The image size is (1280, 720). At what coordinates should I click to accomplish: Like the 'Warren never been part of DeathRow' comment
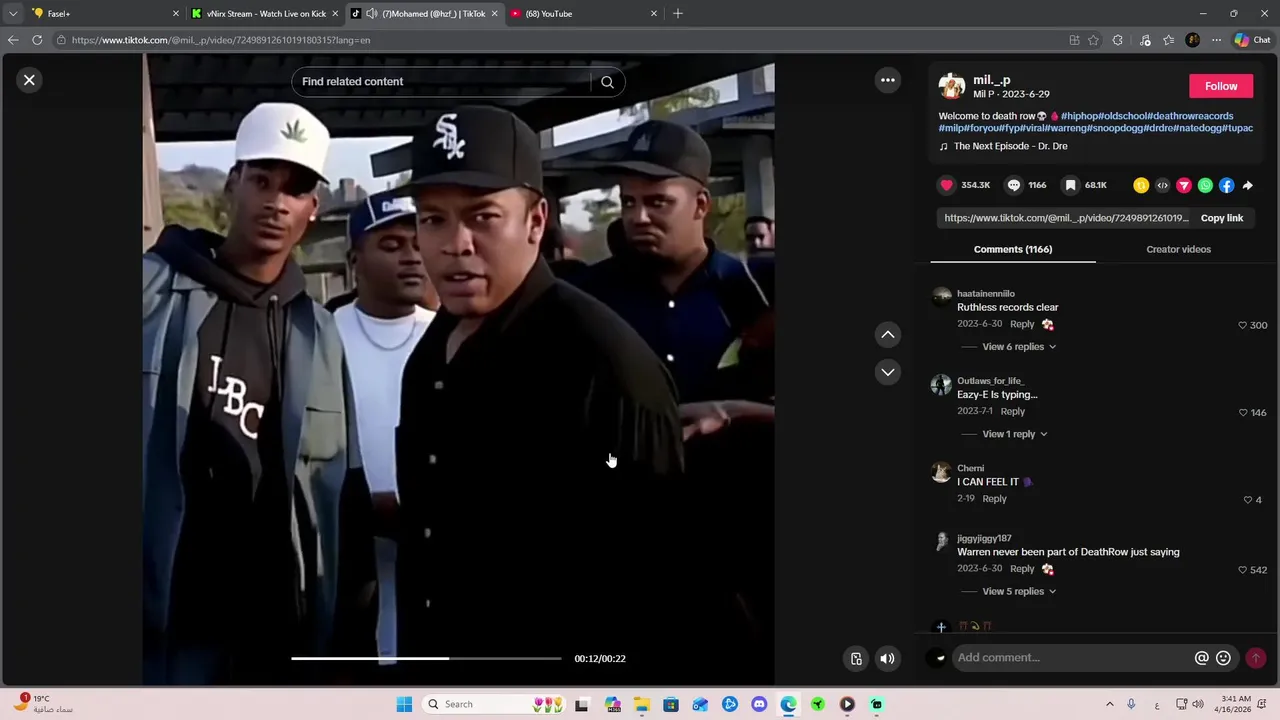(1243, 570)
